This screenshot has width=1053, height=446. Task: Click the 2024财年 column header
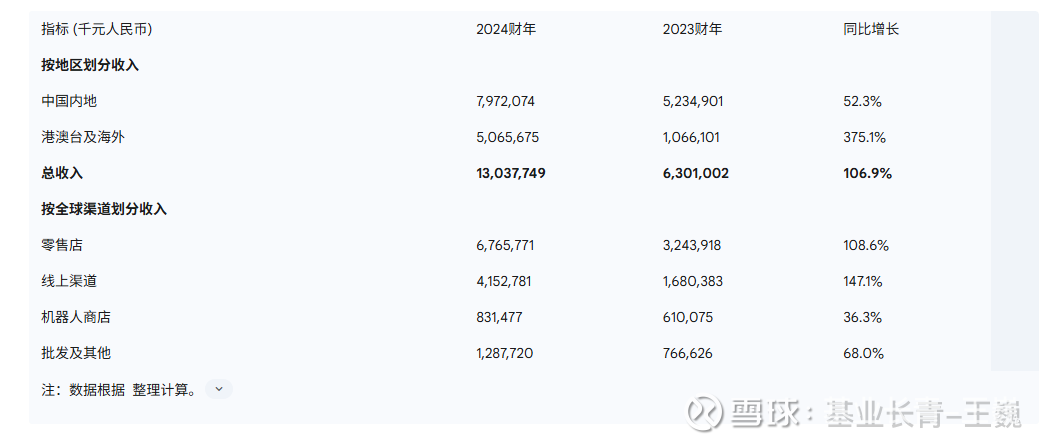pyautogui.click(x=506, y=29)
